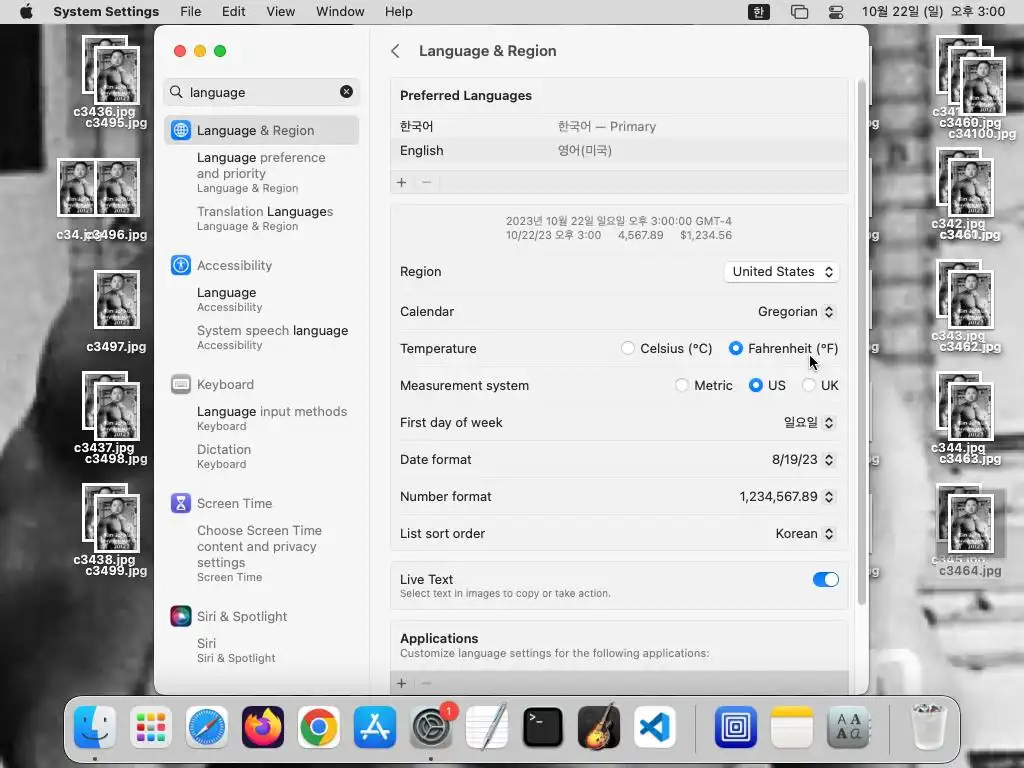
Task: Select Celsius temperature option
Action: click(x=628, y=348)
